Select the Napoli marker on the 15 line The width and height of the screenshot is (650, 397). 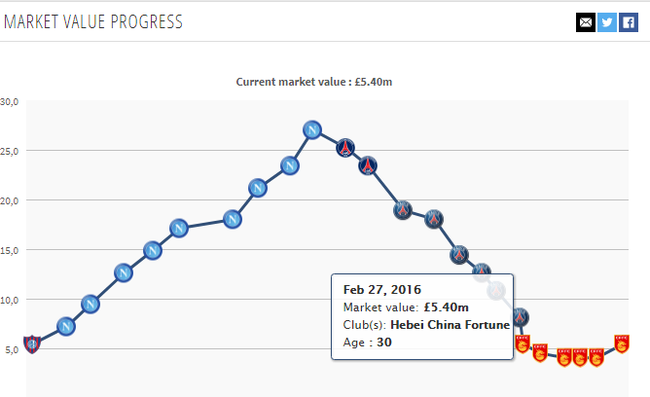(153, 250)
